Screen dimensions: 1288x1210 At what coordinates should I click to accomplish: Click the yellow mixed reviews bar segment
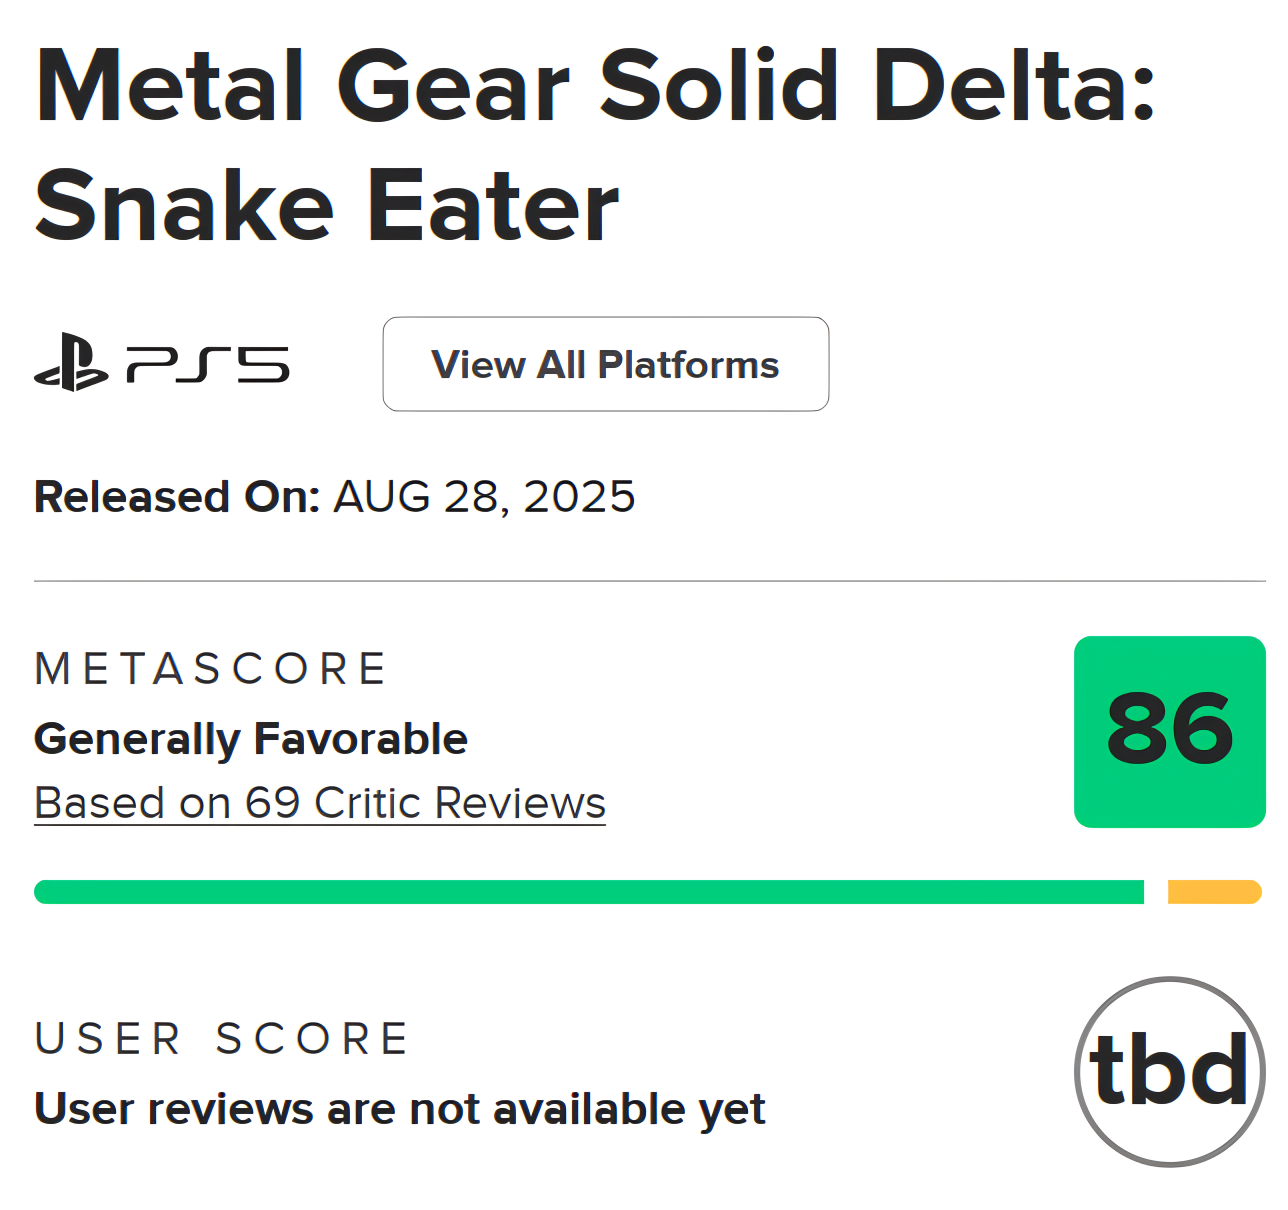pyautogui.click(x=1215, y=892)
